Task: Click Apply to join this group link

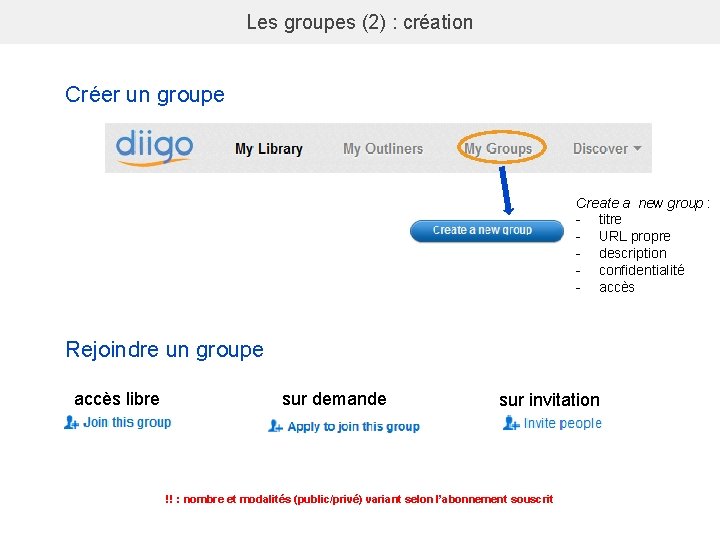Action: click(354, 427)
